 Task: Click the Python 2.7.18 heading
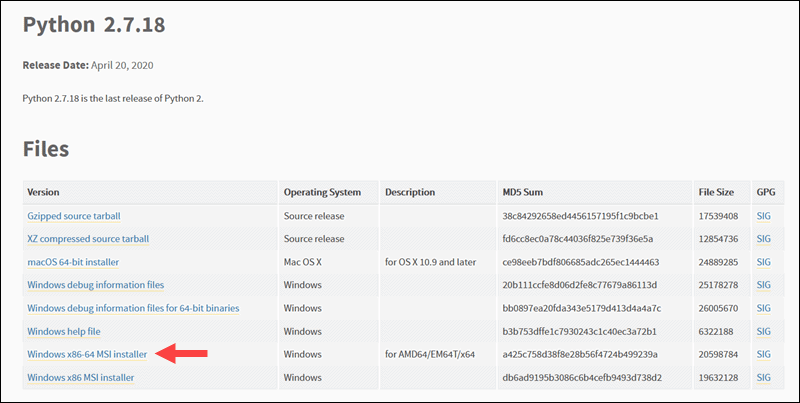pos(94,25)
